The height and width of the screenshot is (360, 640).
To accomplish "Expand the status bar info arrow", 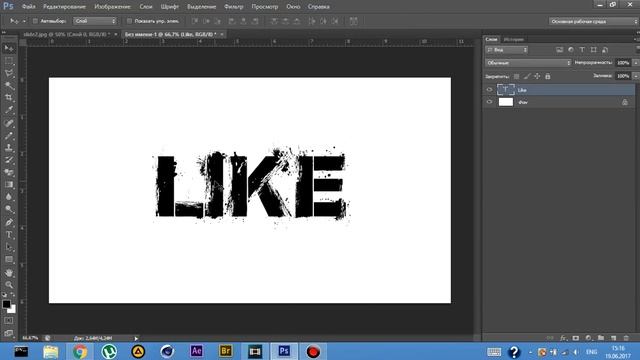I will [136, 338].
